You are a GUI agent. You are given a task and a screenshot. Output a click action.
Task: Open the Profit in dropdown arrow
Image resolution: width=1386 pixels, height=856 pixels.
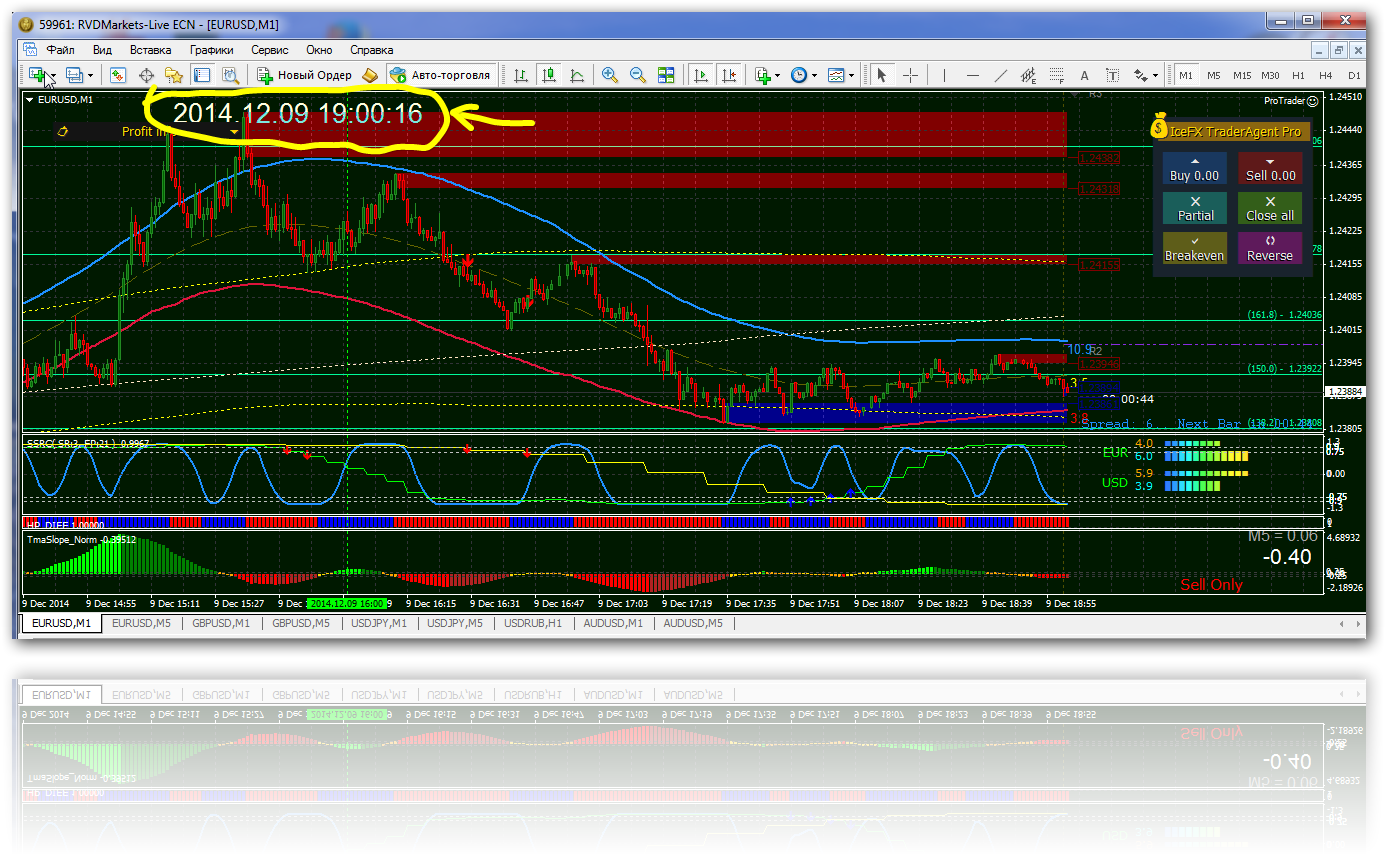click(x=234, y=131)
